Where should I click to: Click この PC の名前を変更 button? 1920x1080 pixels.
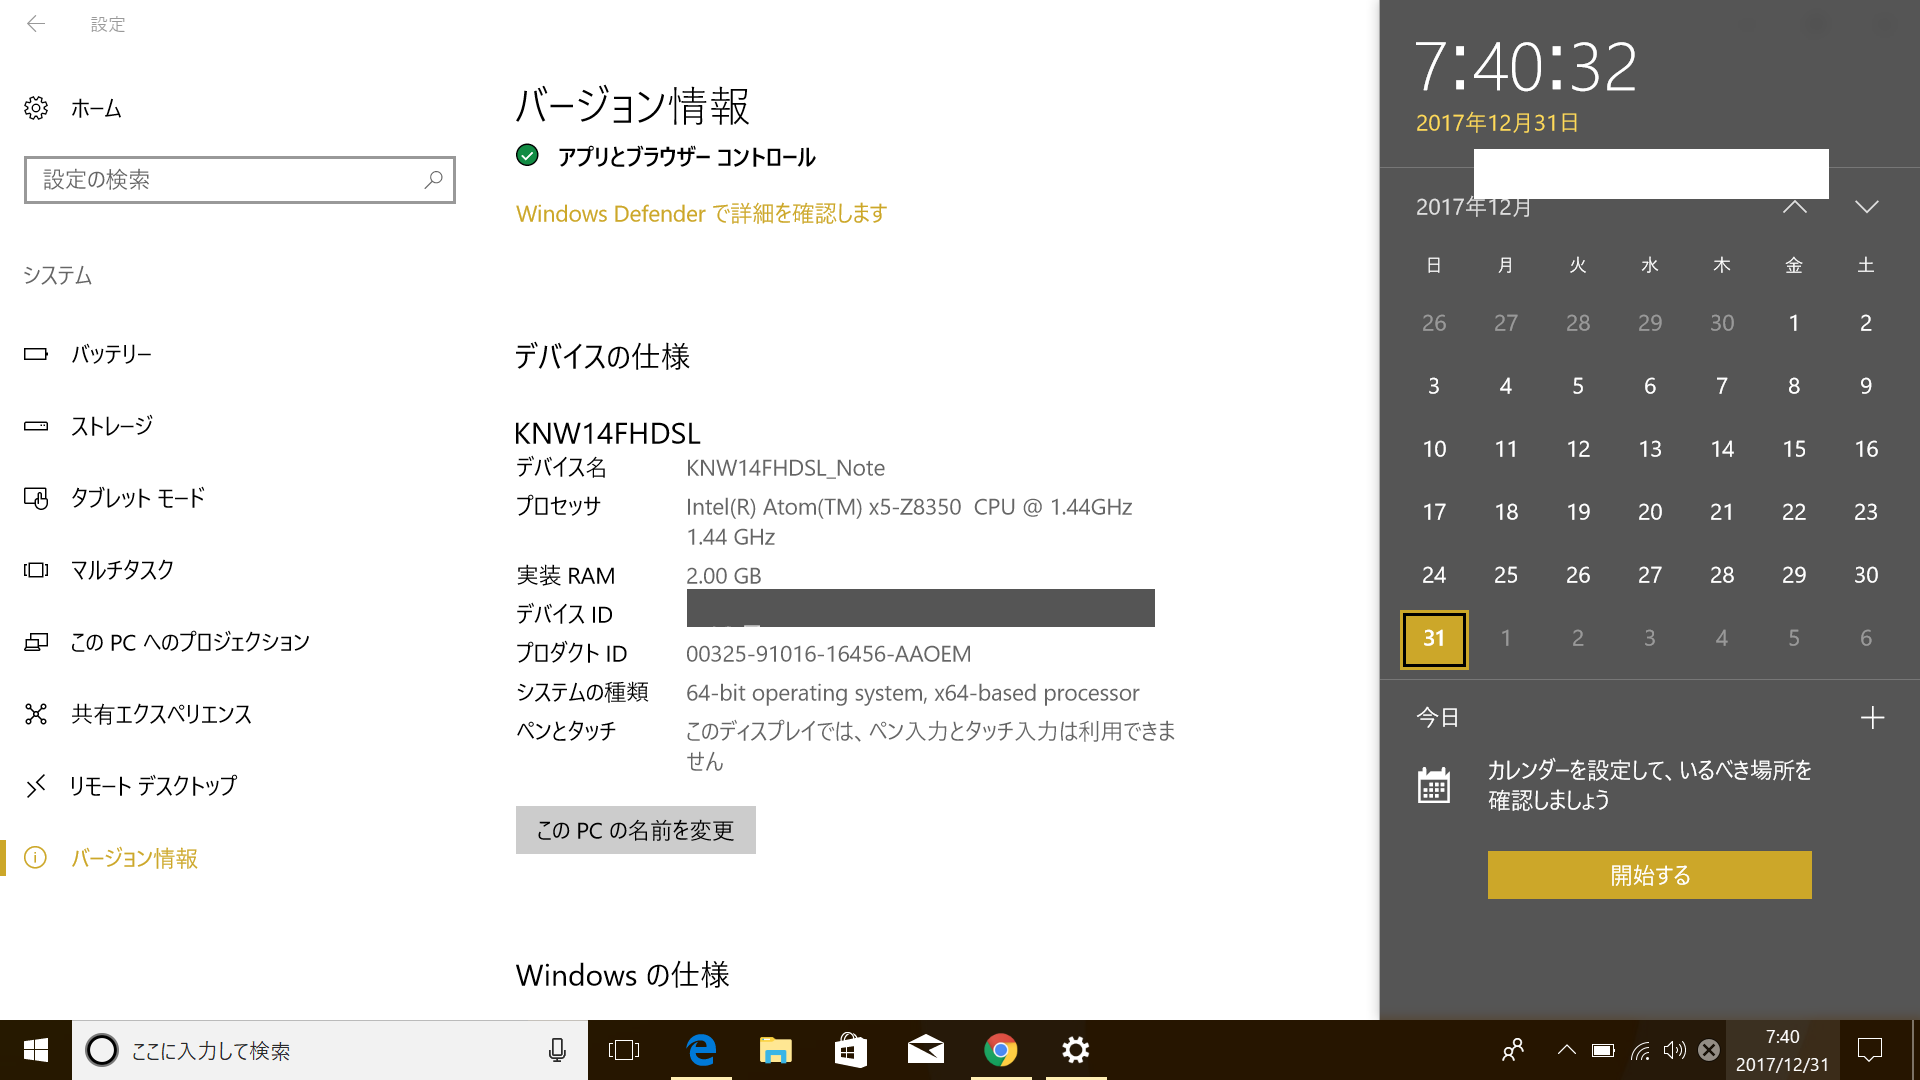(635, 830)
